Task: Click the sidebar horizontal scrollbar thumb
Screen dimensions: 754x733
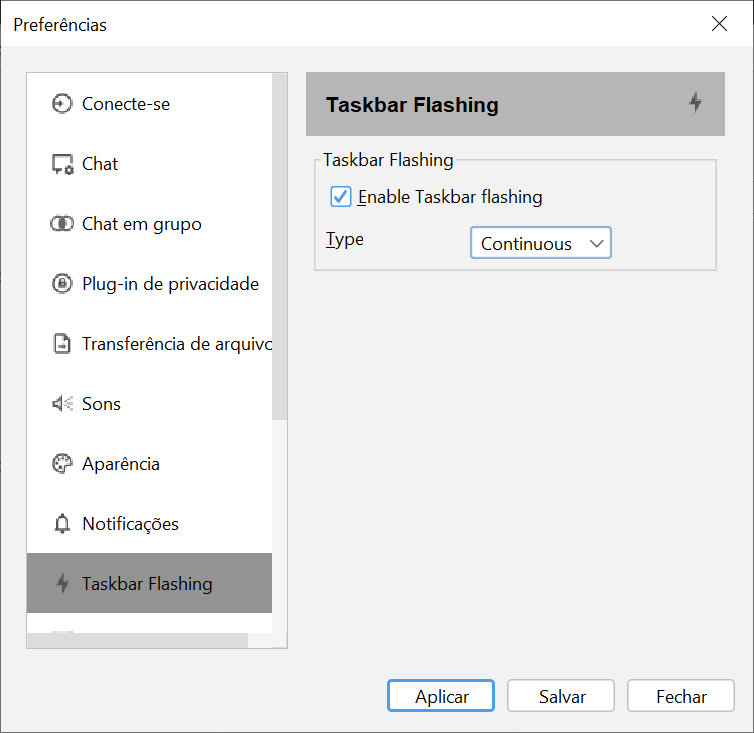Action: [x=138, y=640]
